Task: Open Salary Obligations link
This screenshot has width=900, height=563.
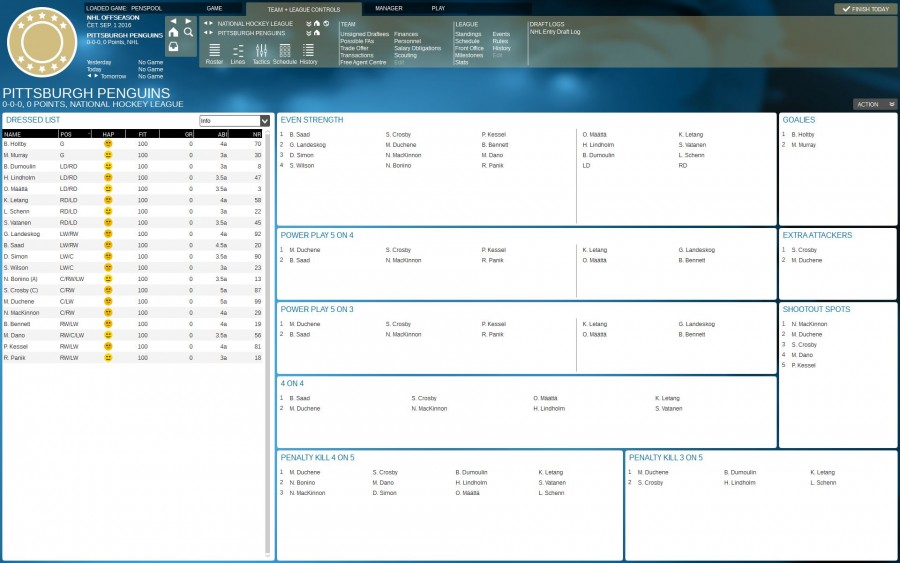Action: (x=417, y=48)
